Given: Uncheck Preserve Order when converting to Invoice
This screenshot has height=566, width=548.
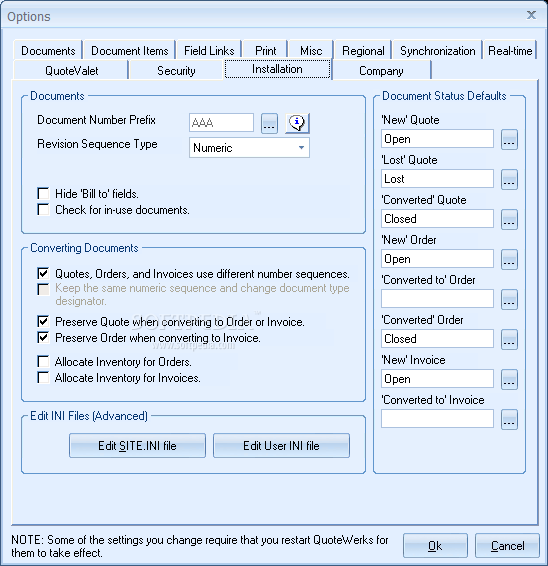Looking at the screenshot, I should click(43, 338).
